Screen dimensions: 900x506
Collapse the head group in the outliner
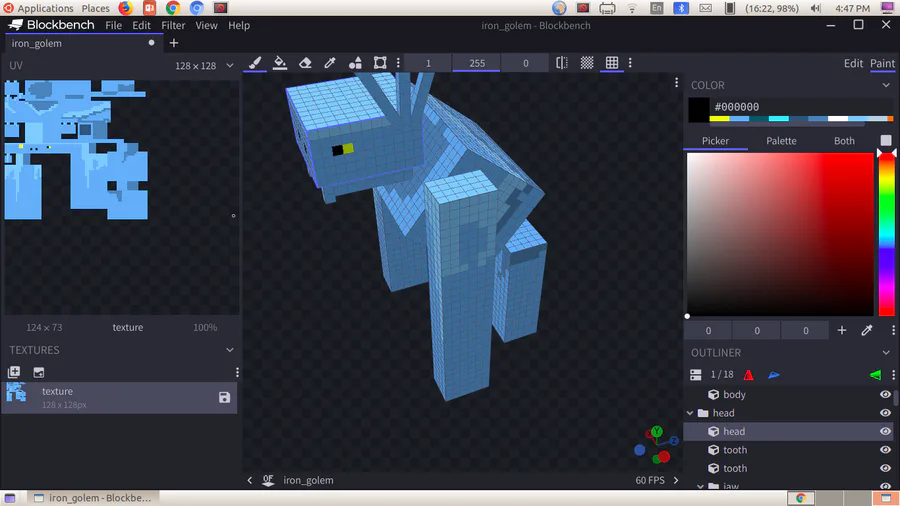690,413
